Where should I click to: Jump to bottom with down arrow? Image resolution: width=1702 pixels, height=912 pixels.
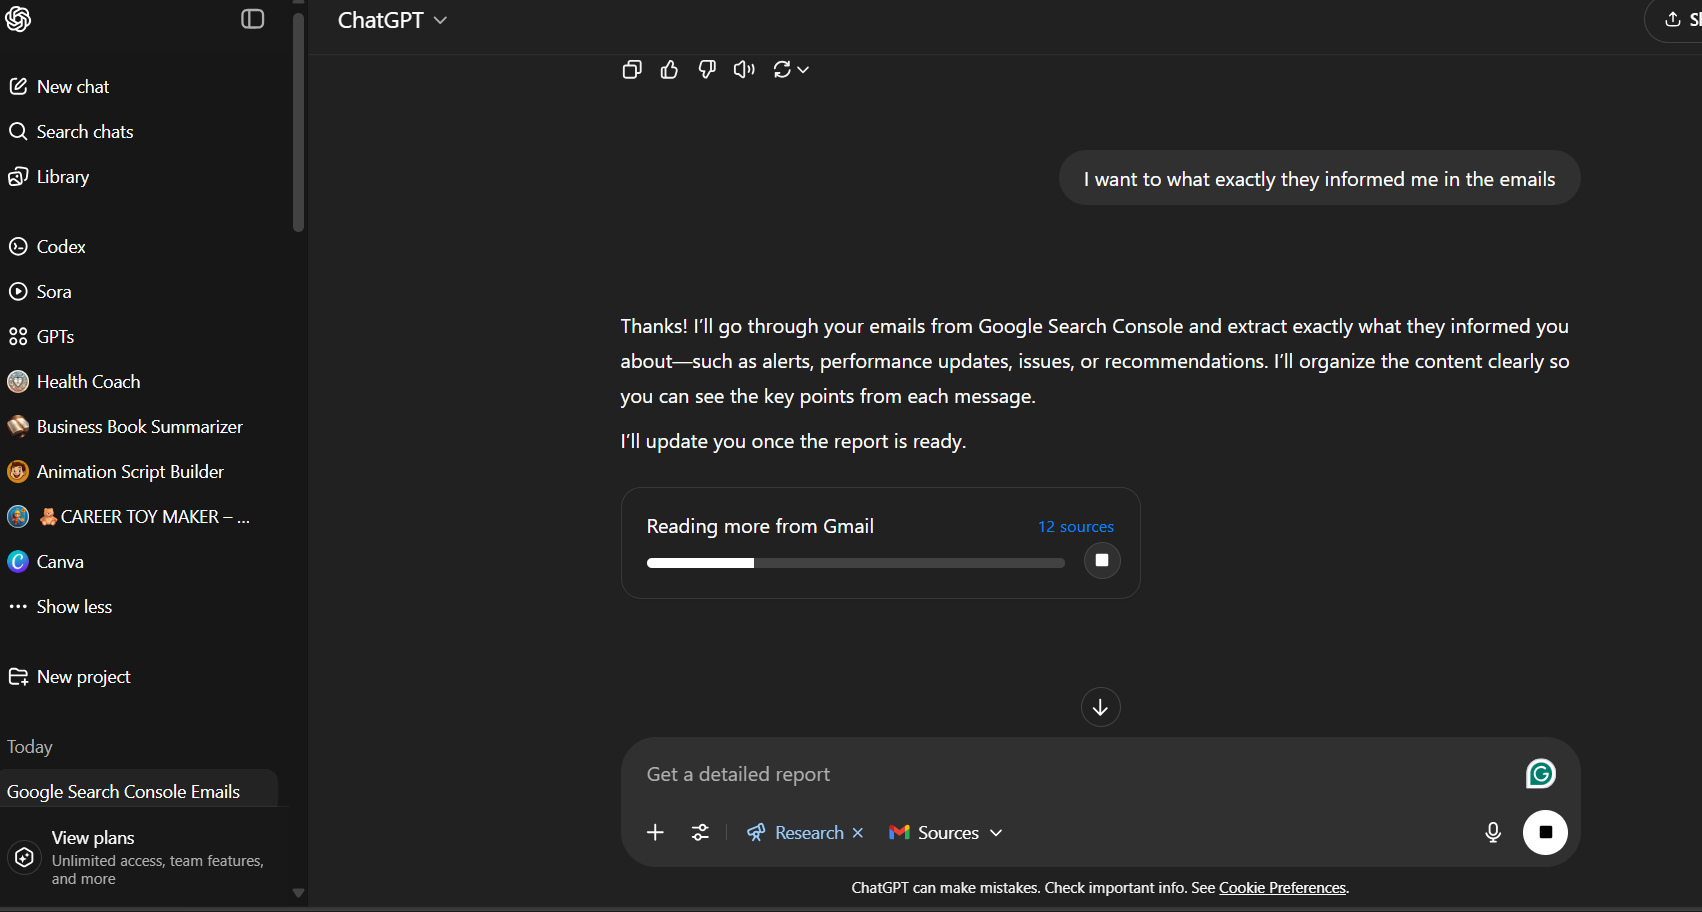1100,707
